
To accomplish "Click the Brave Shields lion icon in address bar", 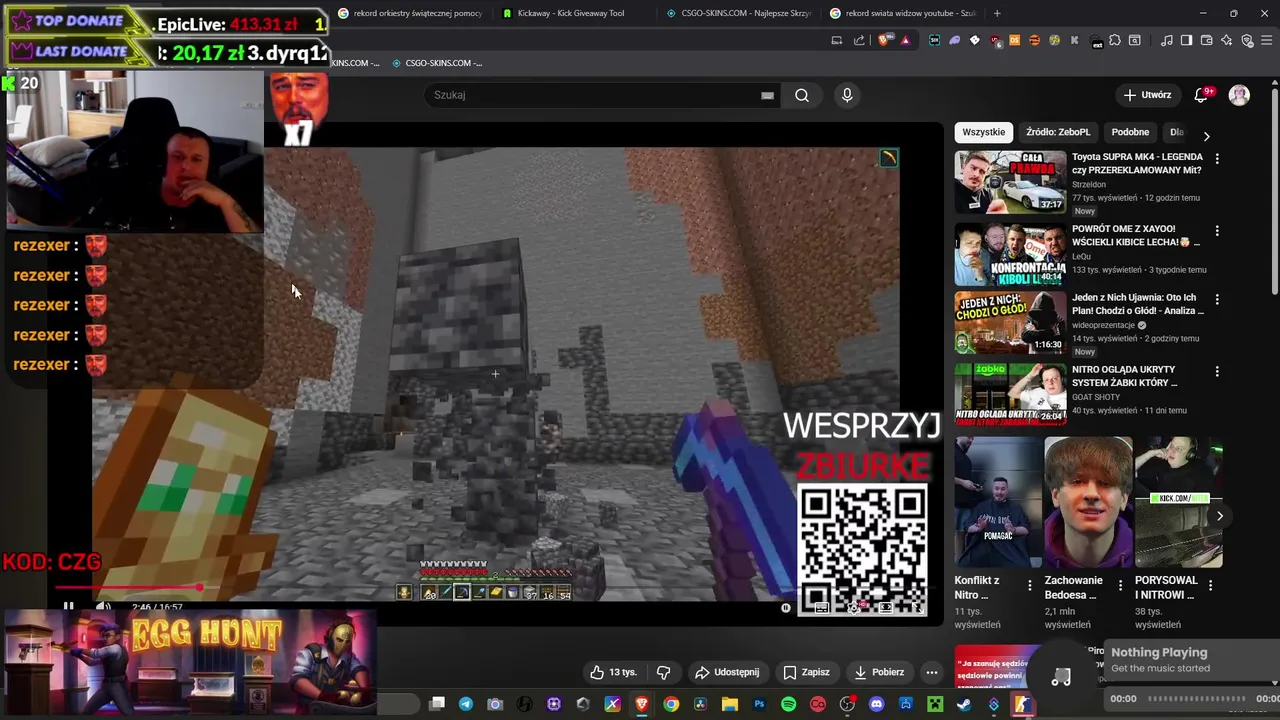I will [884, 40].
